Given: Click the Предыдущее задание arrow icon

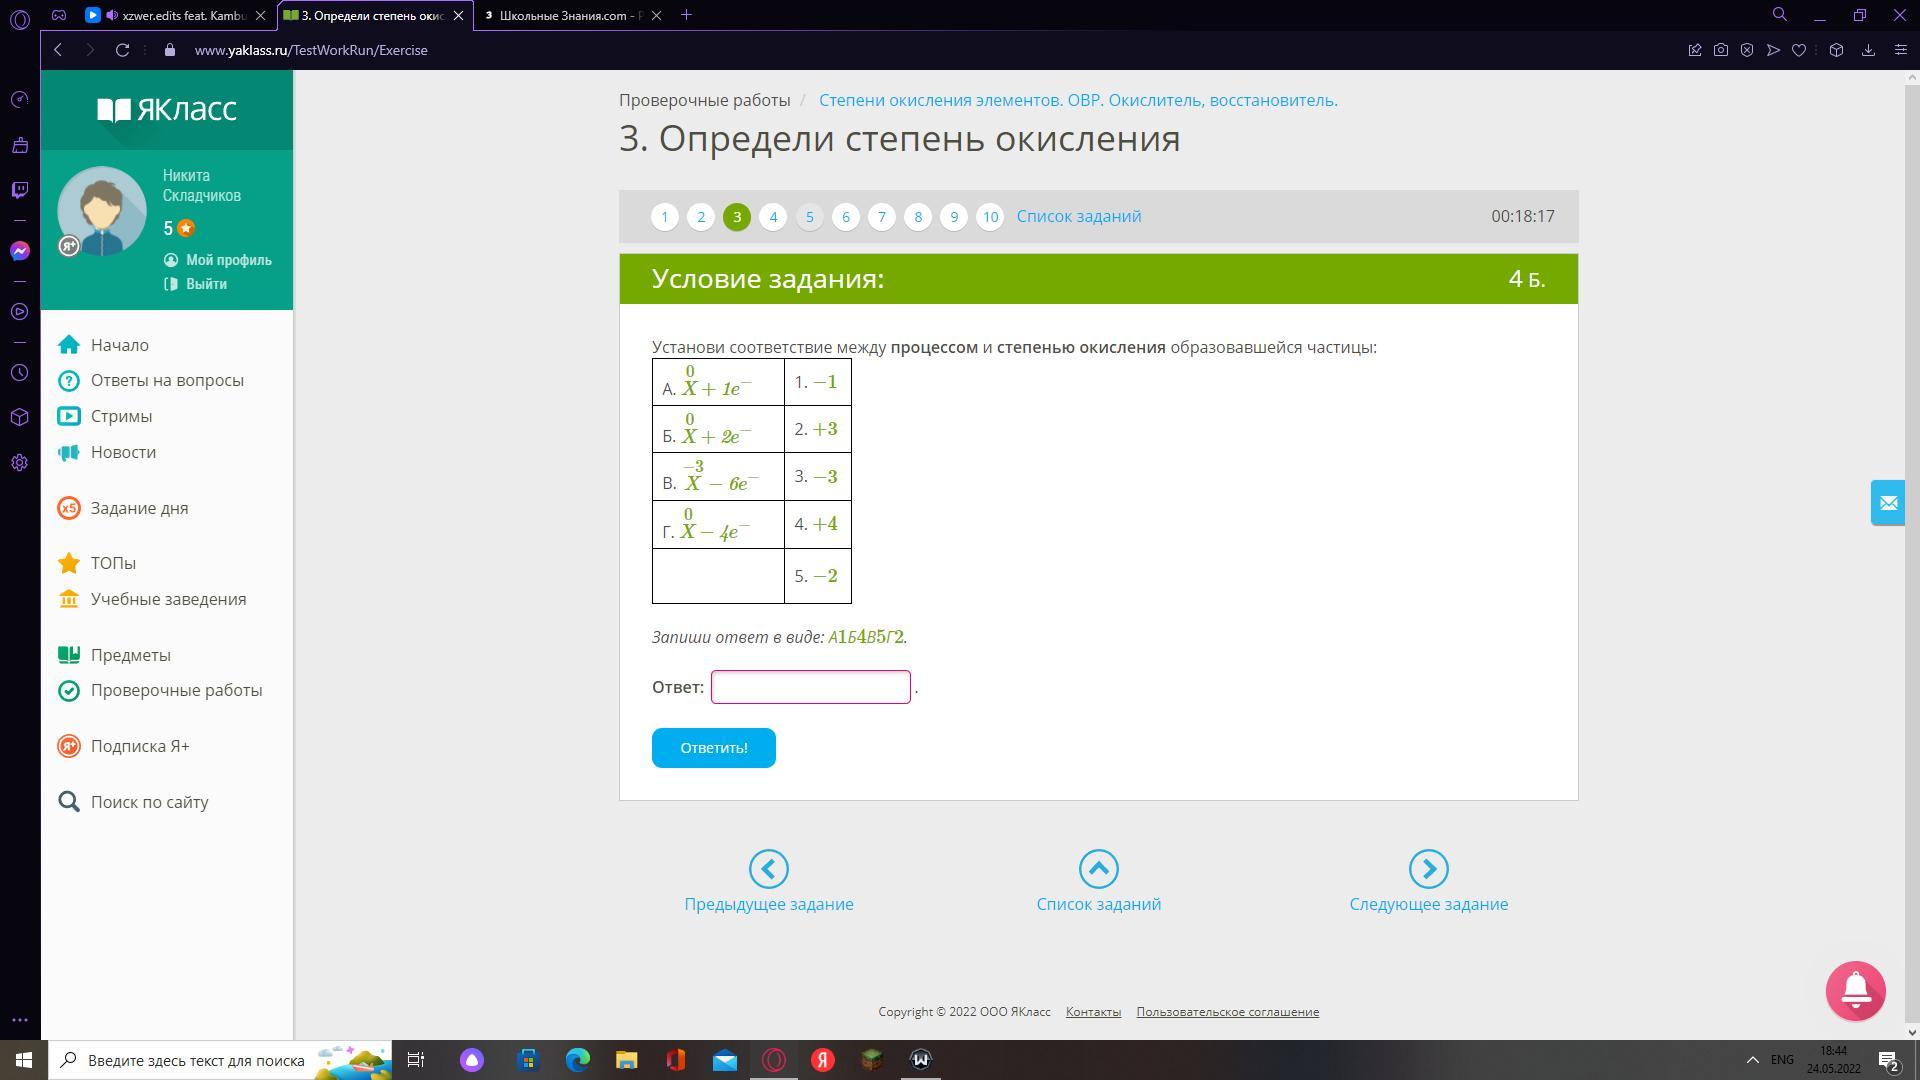Looking at the screenshot, I should 768,869.
